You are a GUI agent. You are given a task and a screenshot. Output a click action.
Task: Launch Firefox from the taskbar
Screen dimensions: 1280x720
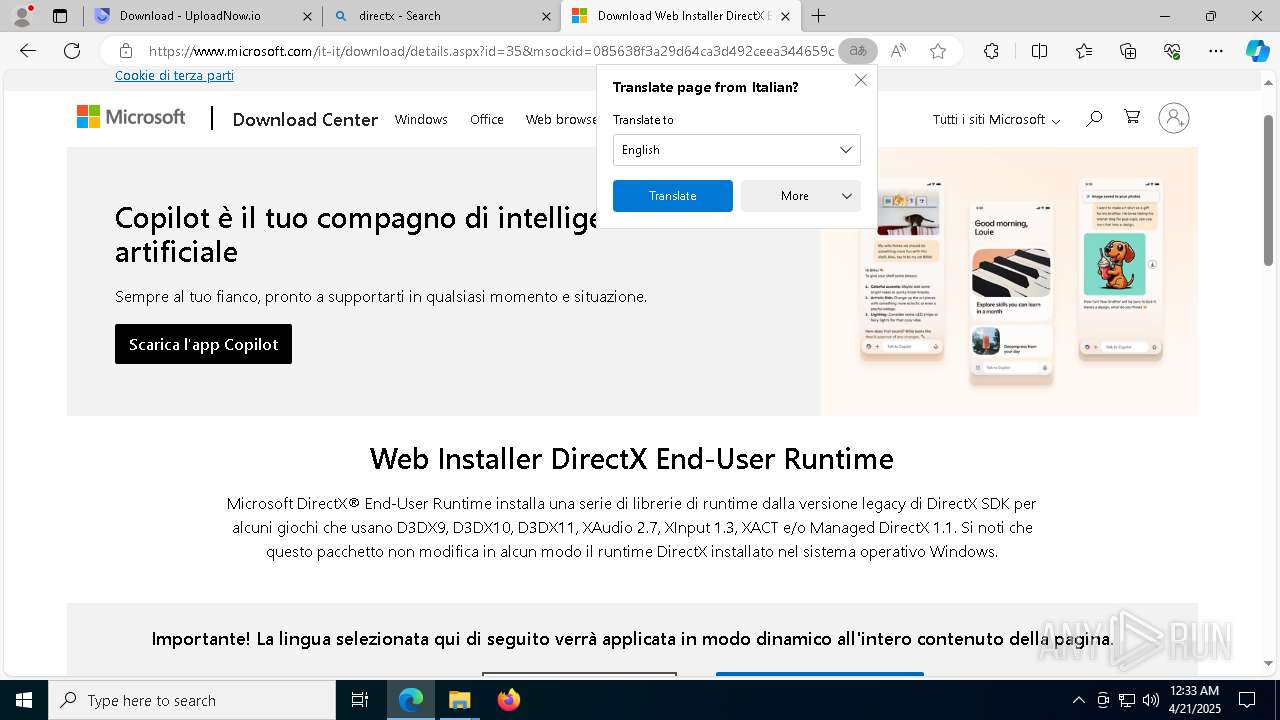[509, 700]
